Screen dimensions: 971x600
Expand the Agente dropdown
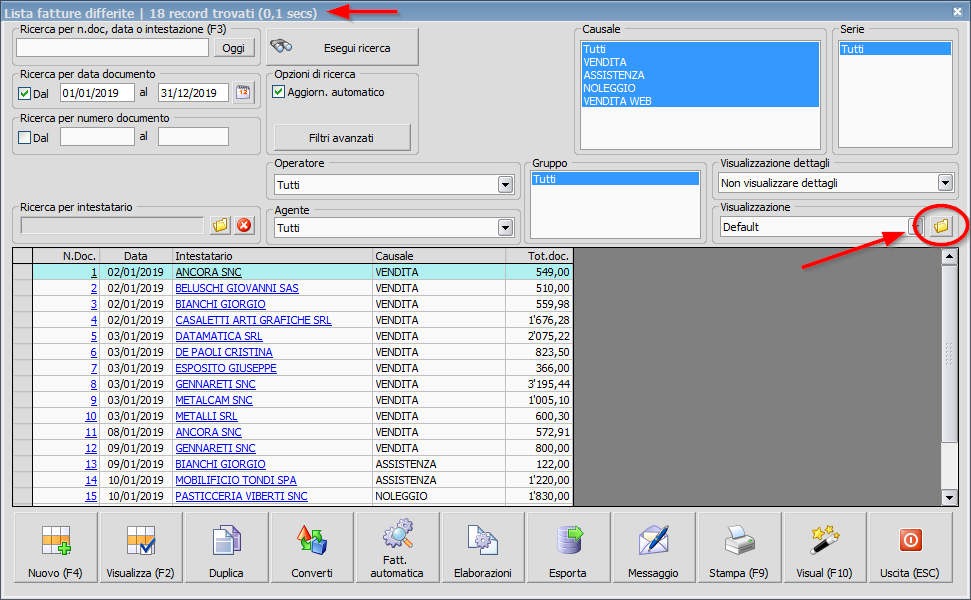[x=505, y=228]
